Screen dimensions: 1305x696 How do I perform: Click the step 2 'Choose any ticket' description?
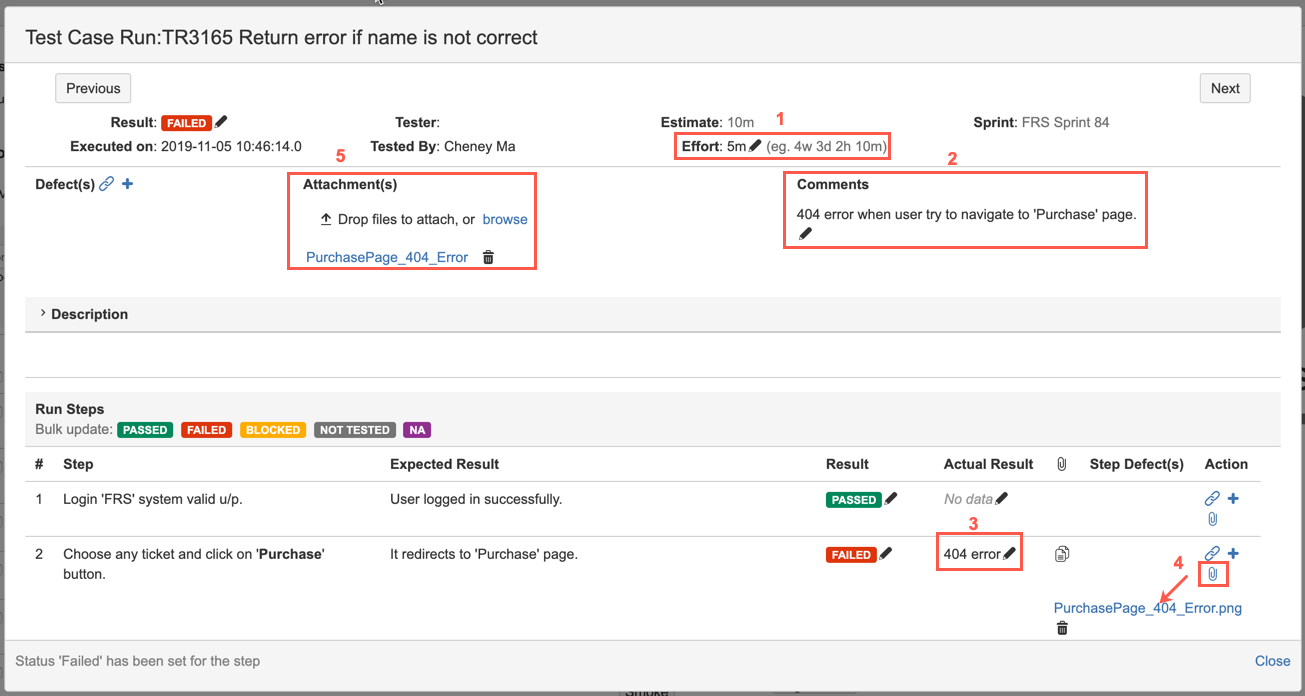point(194,564)
